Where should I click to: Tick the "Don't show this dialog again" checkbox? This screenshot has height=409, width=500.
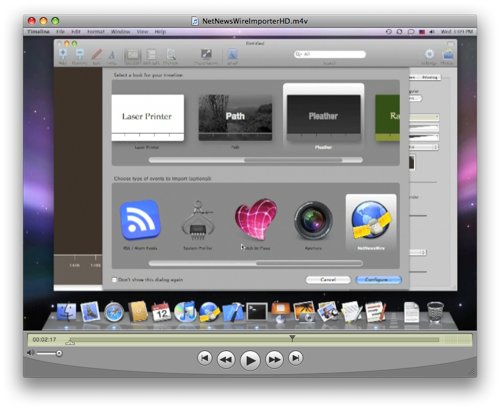[114, 280]
